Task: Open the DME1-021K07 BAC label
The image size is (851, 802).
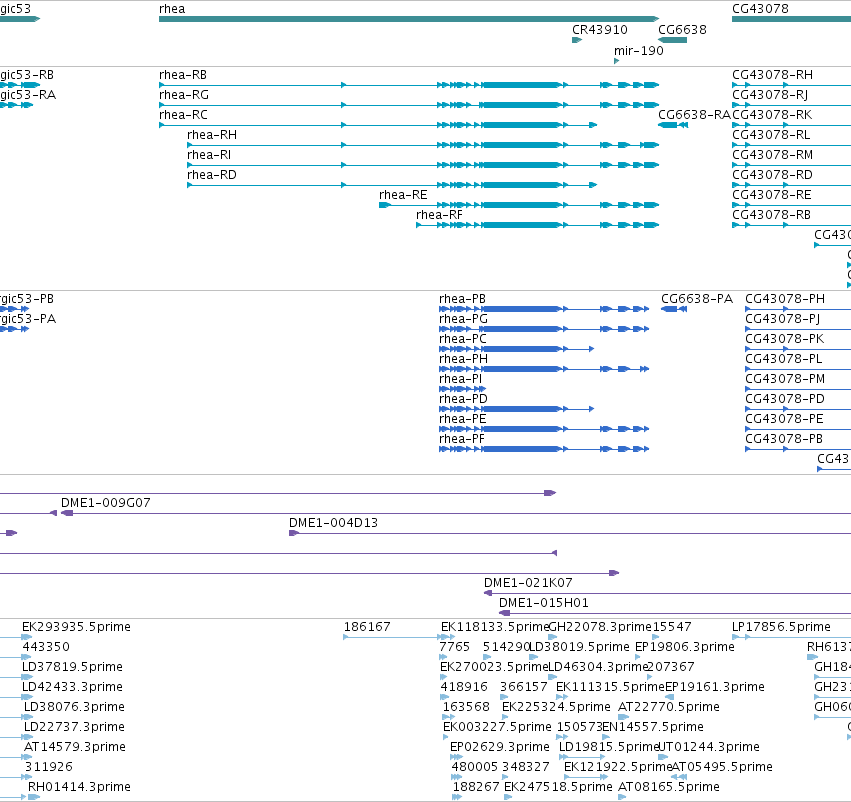Action: (528, 583)
